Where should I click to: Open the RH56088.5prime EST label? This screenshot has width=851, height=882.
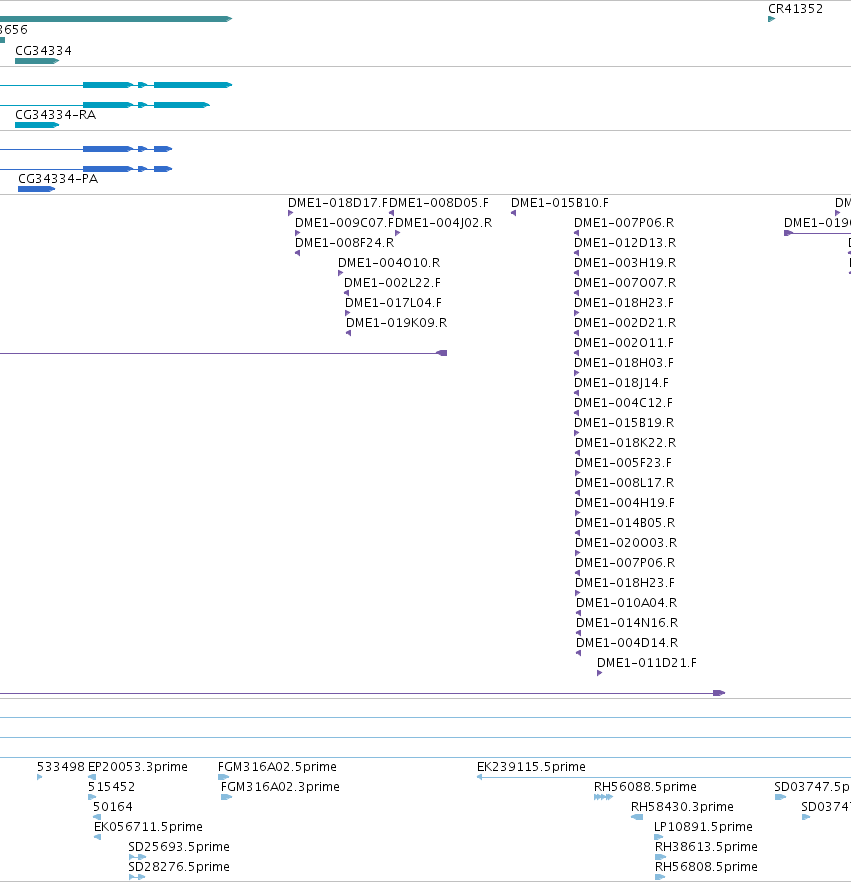click(x=645, y=787)
